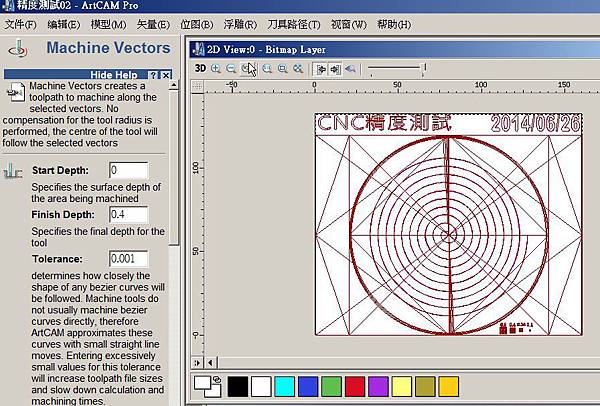Select the black color swatch
Screen dimensions: 600x406
[238, 386]
